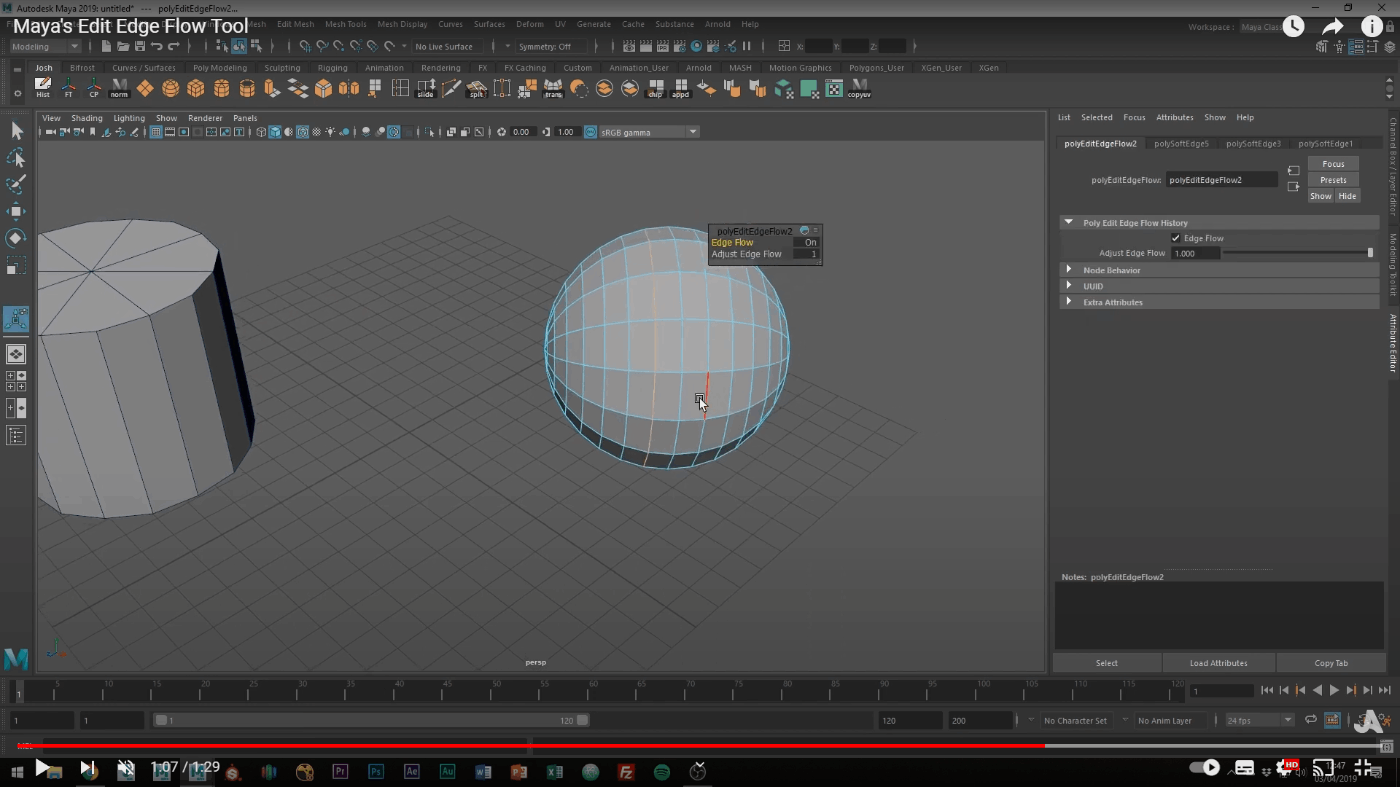The width and height of the screenshot is (1400, 787).
Task: Click the Select button at panel bottom
Action: point(1107,663)
